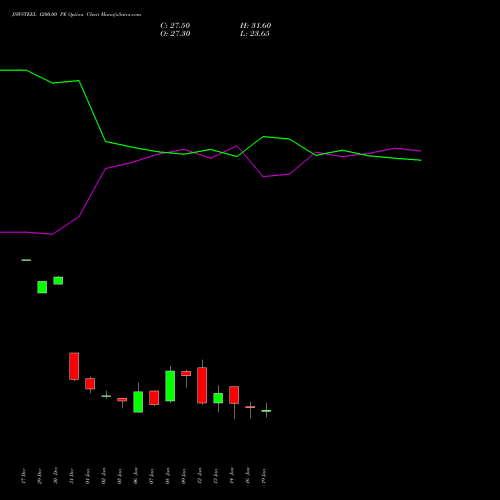Select the 08 Jan date label
This screenshot has height=500, width=500.
pyautogui.click(x=168, y=476)
